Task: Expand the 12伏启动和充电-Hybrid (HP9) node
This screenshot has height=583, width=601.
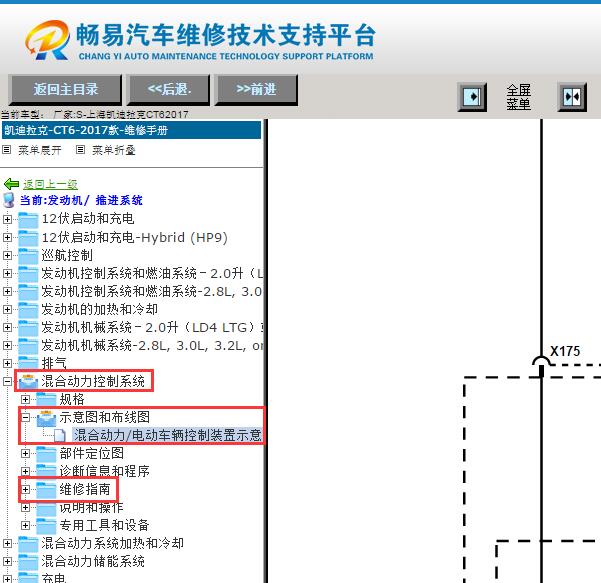Action: point(7,238)
